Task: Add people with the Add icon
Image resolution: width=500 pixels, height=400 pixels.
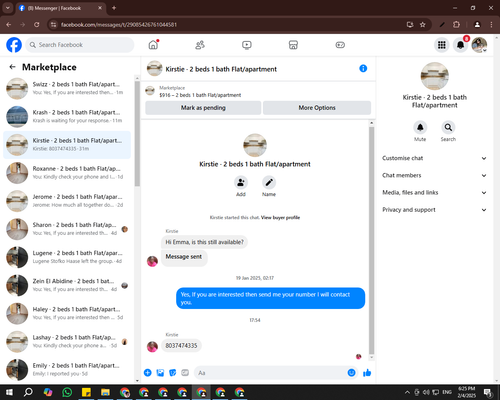Action: [x=241, y=183]
